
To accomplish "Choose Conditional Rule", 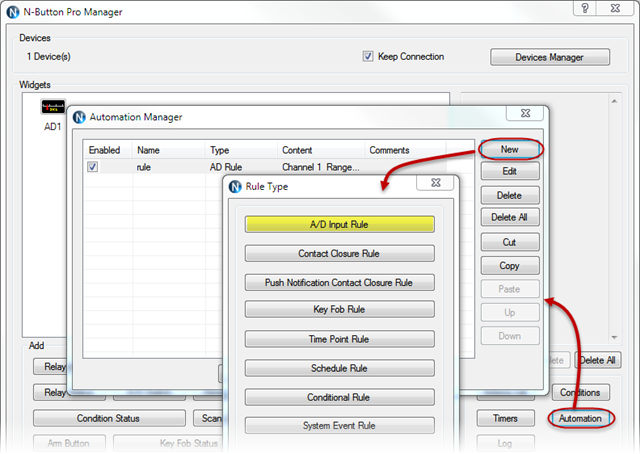I will pyautogui.click(x=339, y=397).
